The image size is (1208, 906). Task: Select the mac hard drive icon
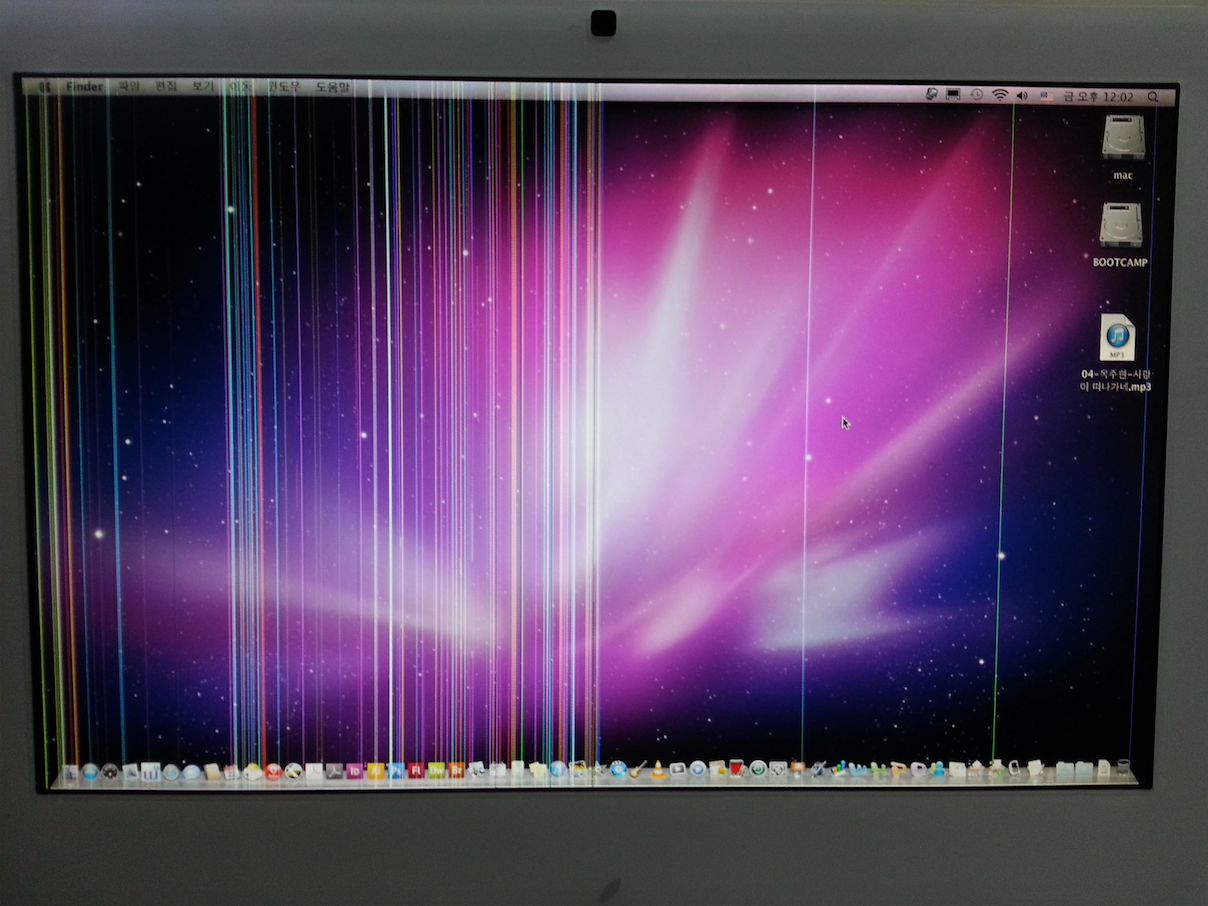[x=1123, y=139]
